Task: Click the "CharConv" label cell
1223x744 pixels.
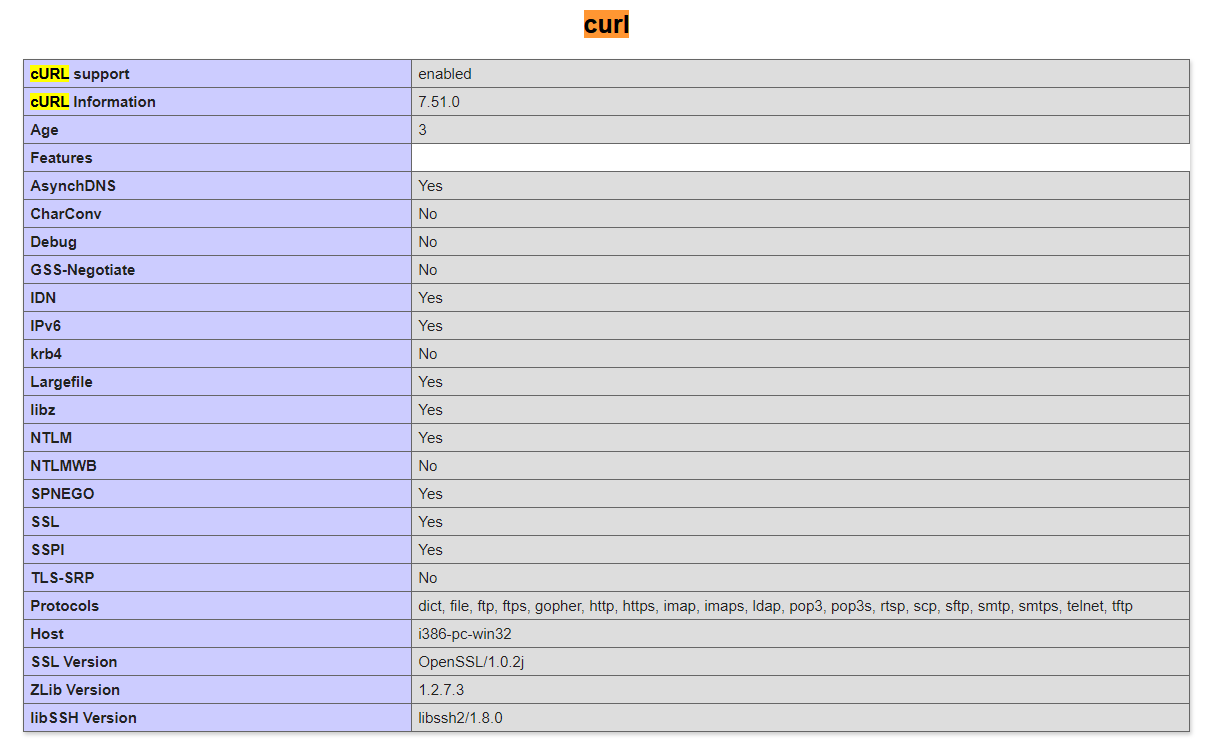Action: click(217, 214)
